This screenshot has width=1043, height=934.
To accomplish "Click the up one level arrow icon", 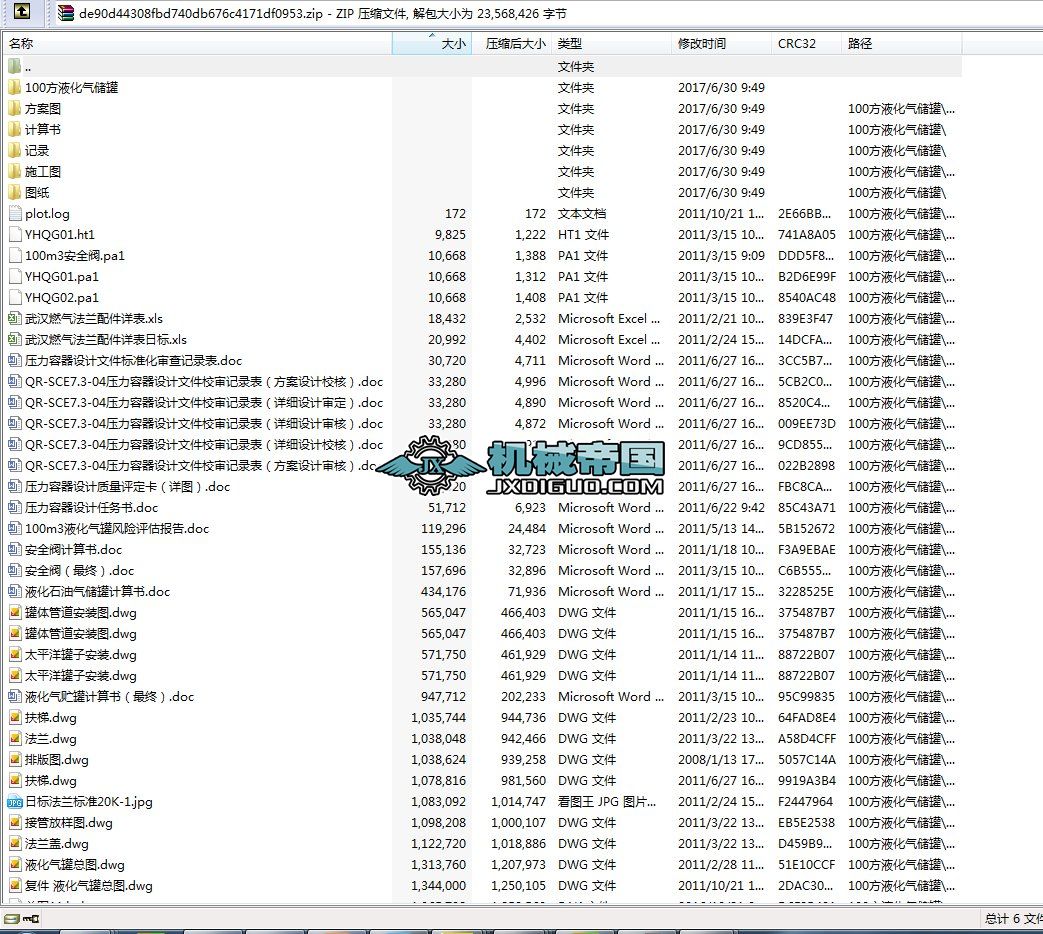I will coord(22,11).
